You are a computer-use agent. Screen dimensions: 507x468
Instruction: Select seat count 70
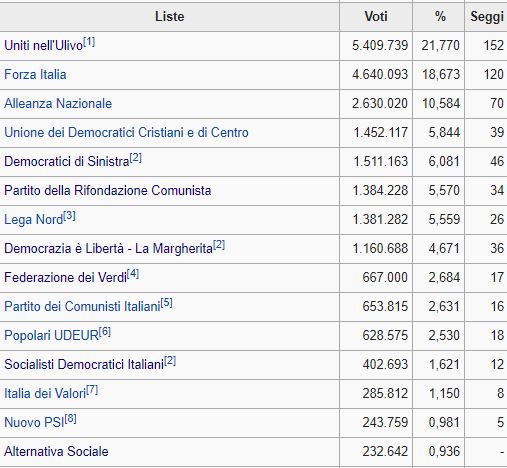coord(497,103)
